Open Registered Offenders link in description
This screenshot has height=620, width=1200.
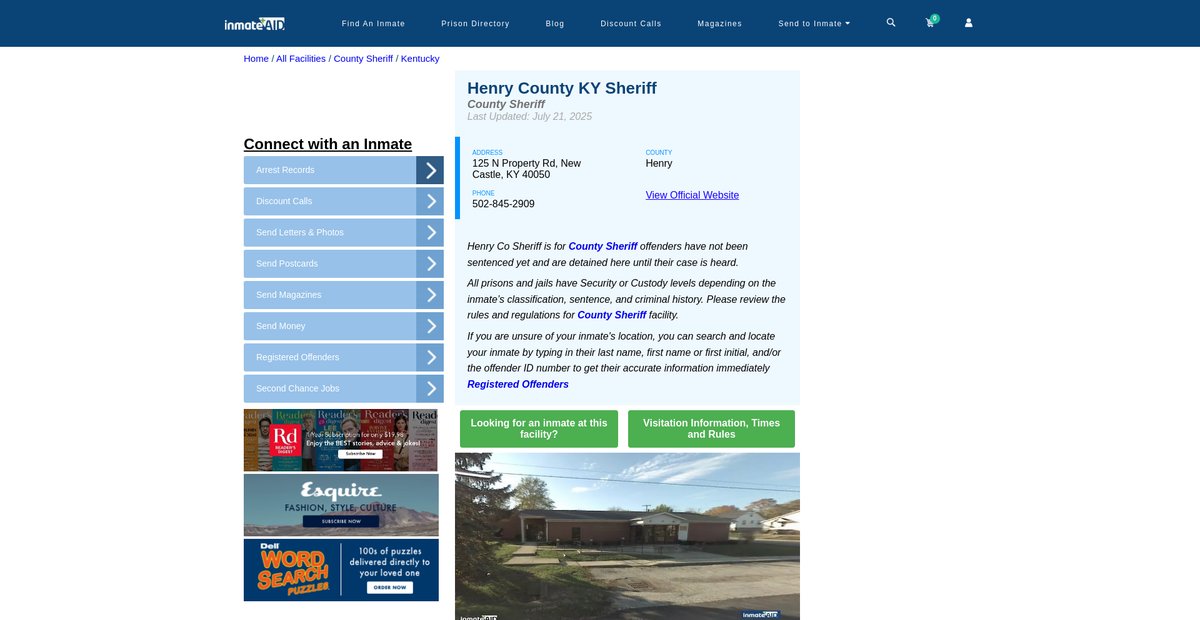pyautogui.click(x=518, y=384)
